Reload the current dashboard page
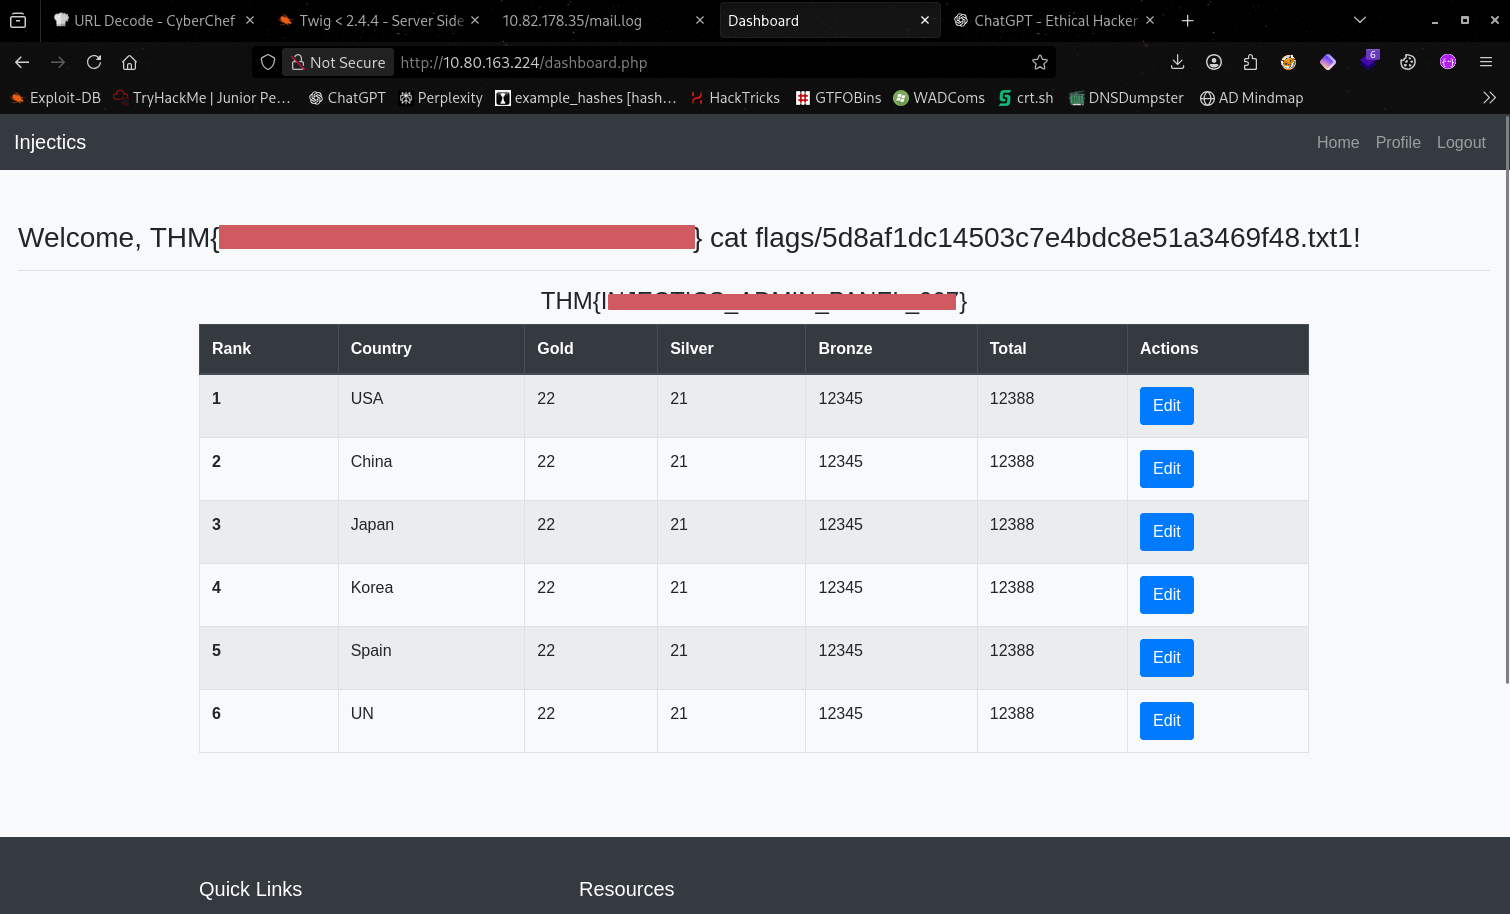This screenshot has height=914, width=1510. [x=94, y=62]
